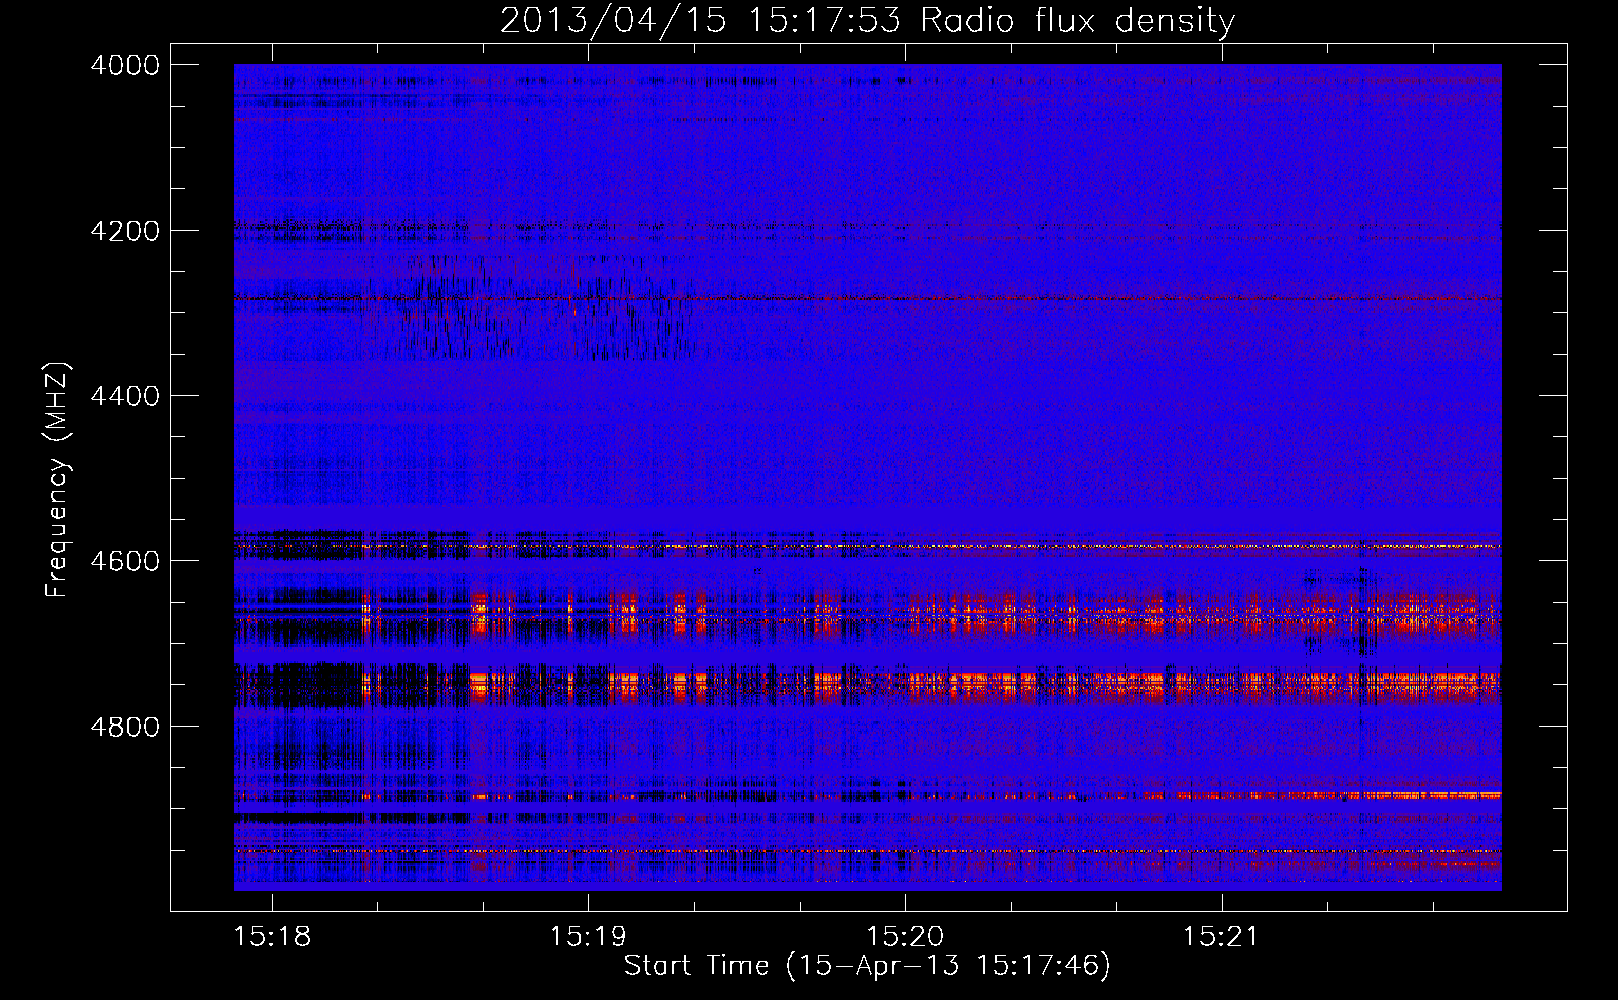This screenshot has width=1618, height=1000.
Task: Click the 'Start Time (15-Apr-13 15:17:46)' axis label
Action: pos(867,966)
